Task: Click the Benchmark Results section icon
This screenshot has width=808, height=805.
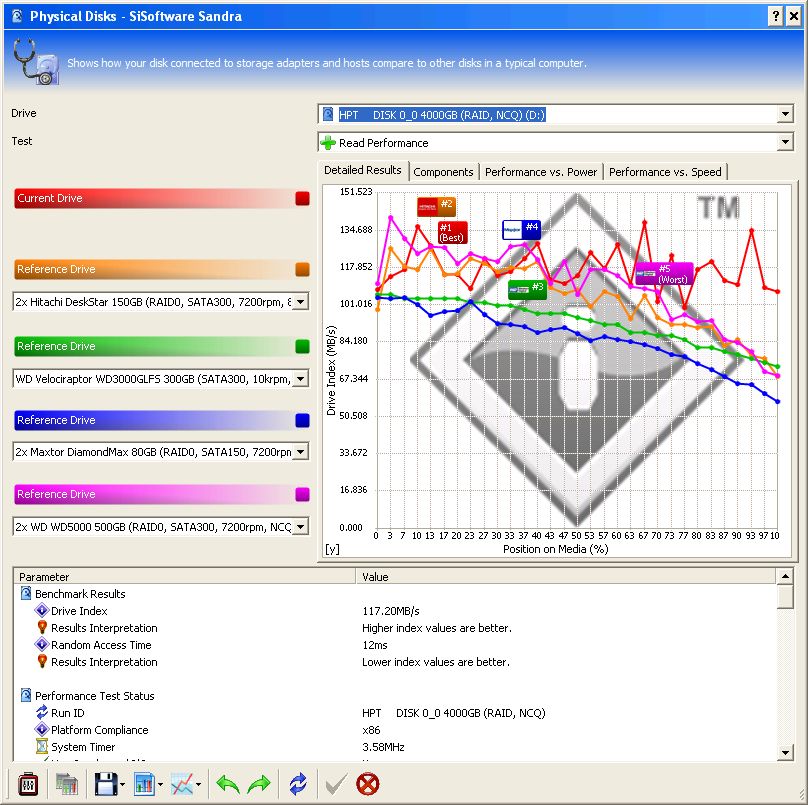Action: coord(26,593)
